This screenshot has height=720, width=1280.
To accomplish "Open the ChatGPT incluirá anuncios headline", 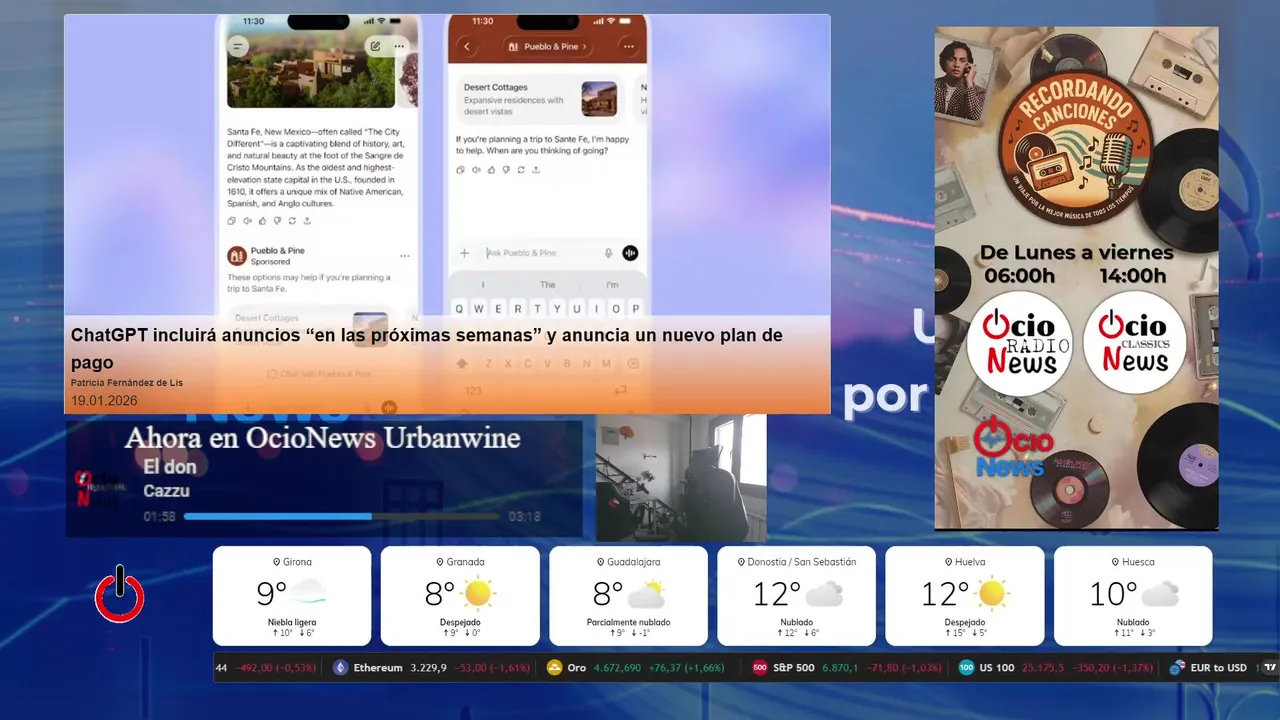I will coord(426,348).
